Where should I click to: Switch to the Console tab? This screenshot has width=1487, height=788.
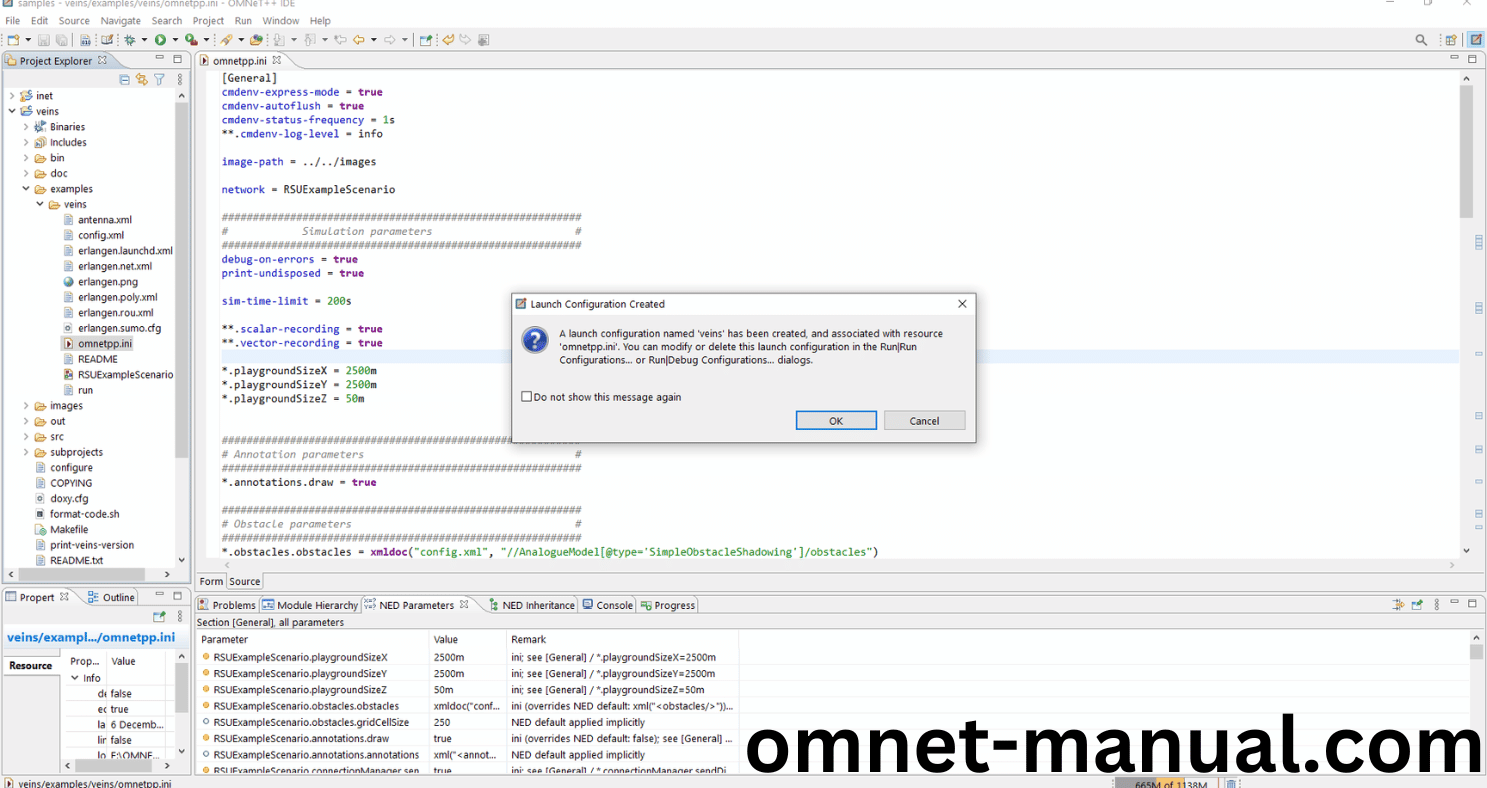613,604
